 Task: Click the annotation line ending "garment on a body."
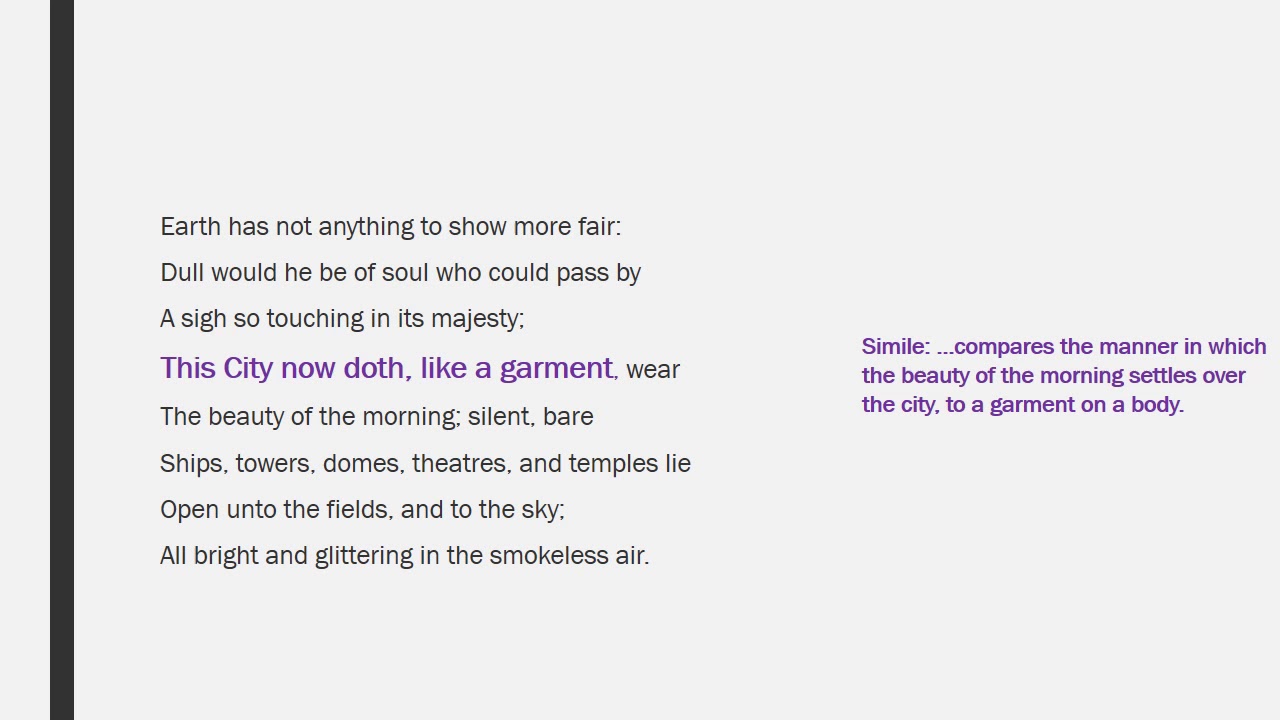pos(1022,405)
